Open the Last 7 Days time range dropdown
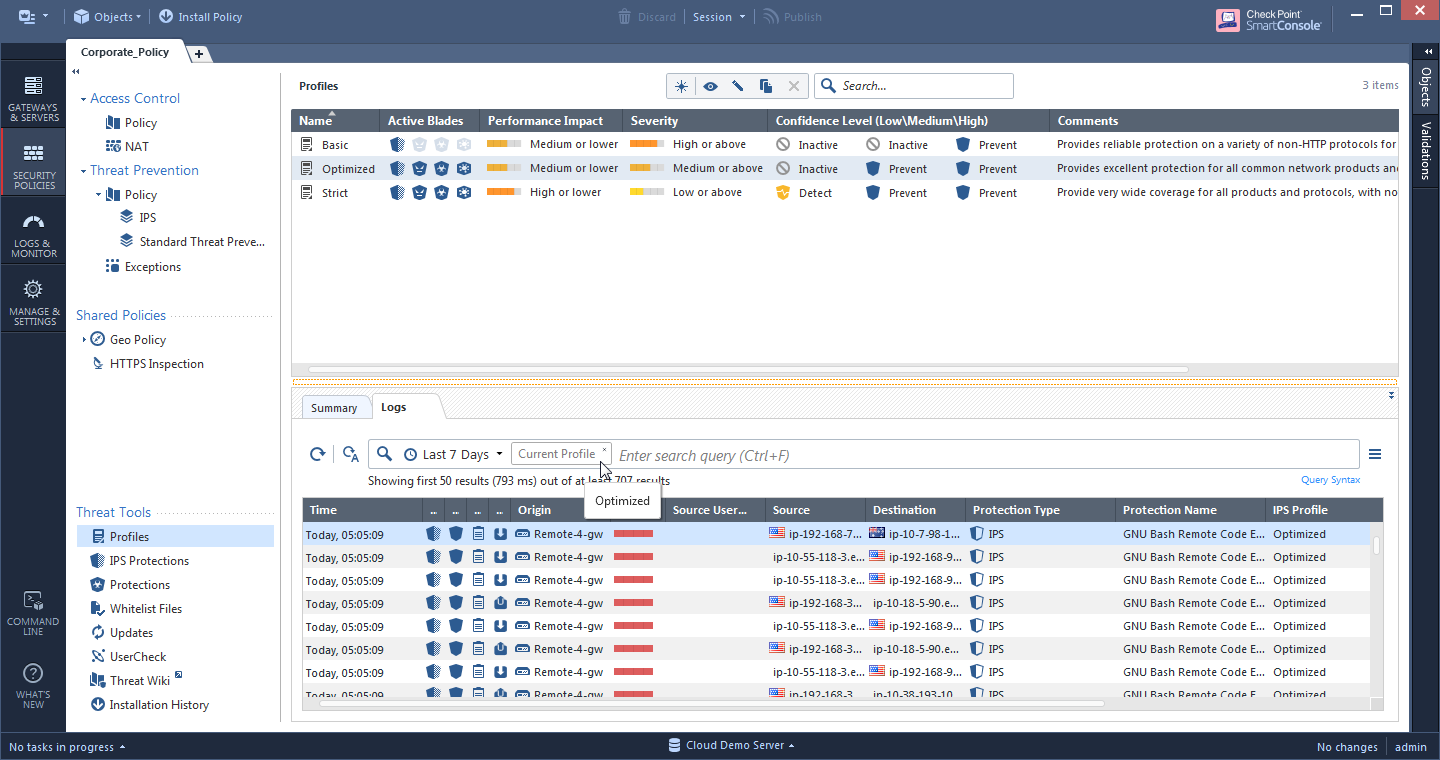Screen dimensions: 1440x760 [x=453, y=454]
